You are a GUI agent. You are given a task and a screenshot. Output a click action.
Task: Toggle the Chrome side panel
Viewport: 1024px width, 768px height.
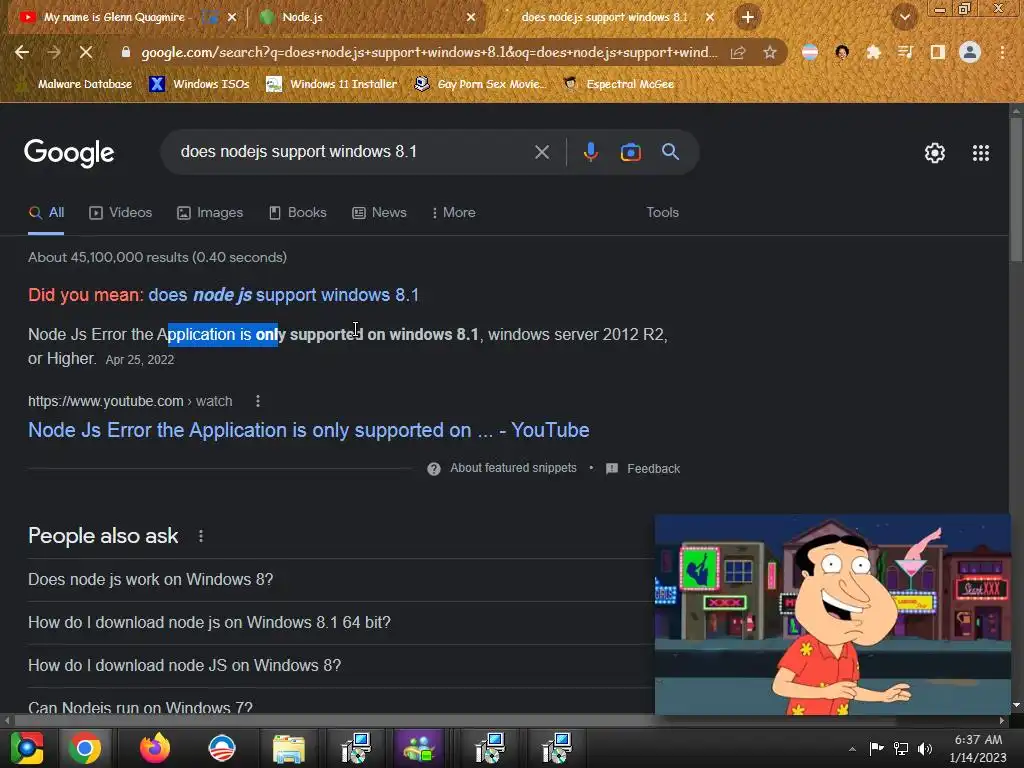click(x=937, y=52)
